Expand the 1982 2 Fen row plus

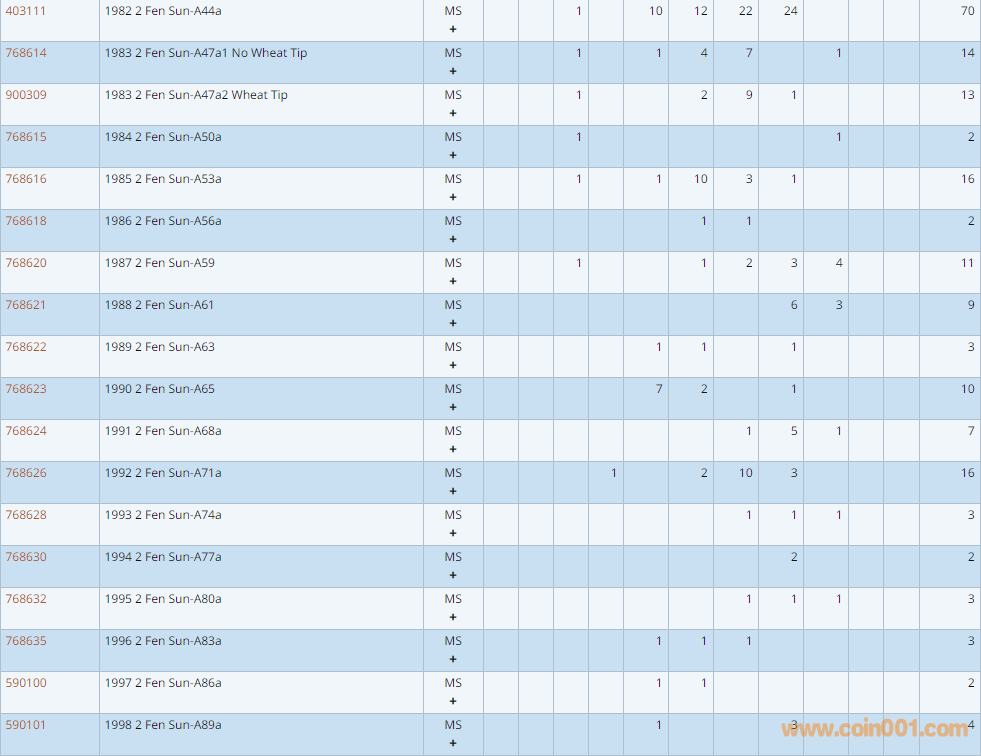tap(453, 29)
